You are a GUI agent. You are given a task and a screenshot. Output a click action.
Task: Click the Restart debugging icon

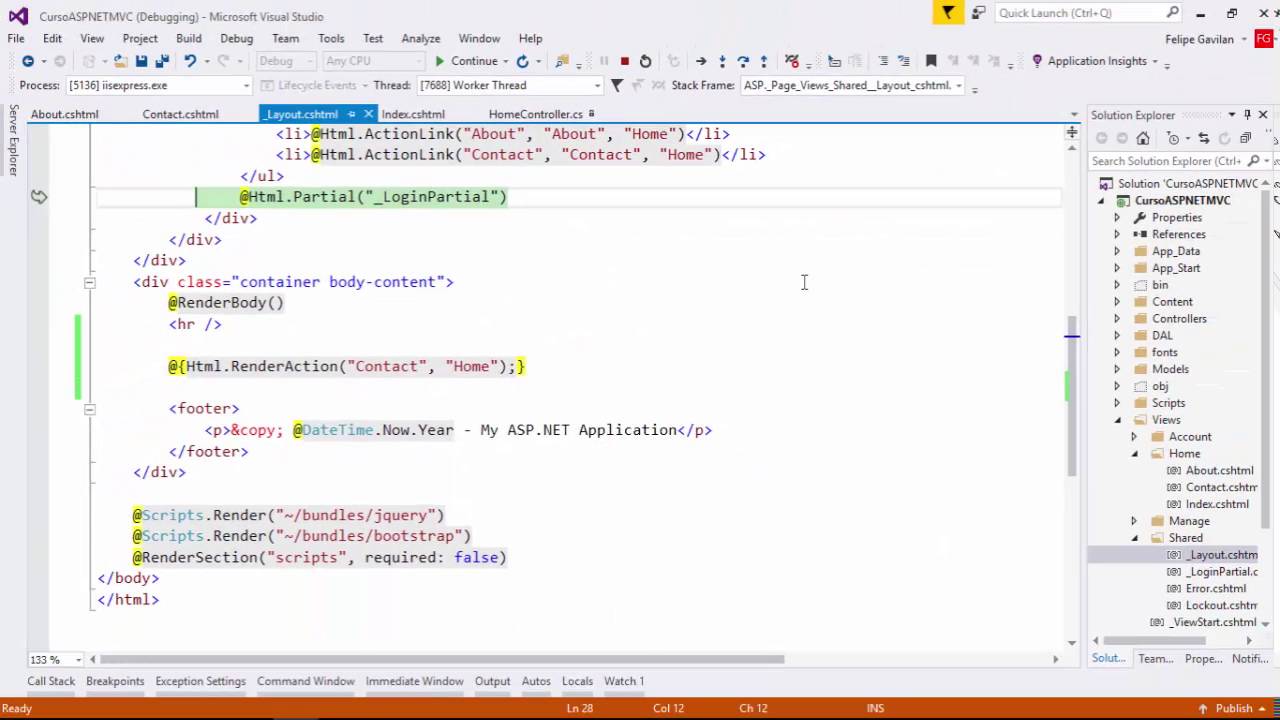pyautogui.click(x=646, y=61)
